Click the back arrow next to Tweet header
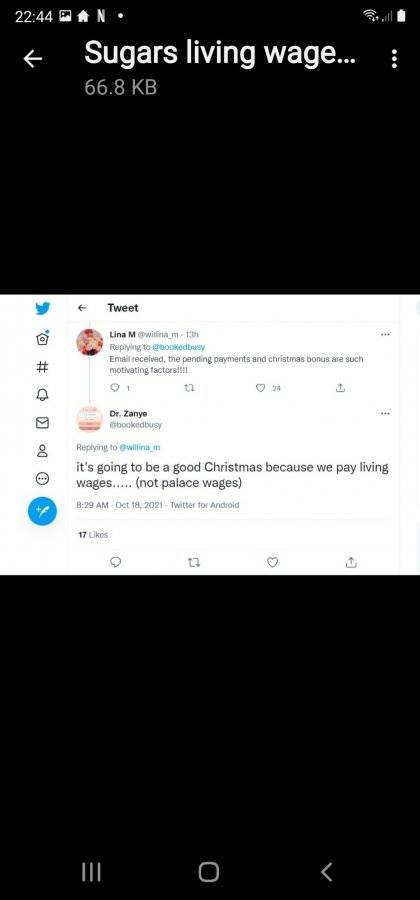420x900 pixels. click(x=82, y=308)
